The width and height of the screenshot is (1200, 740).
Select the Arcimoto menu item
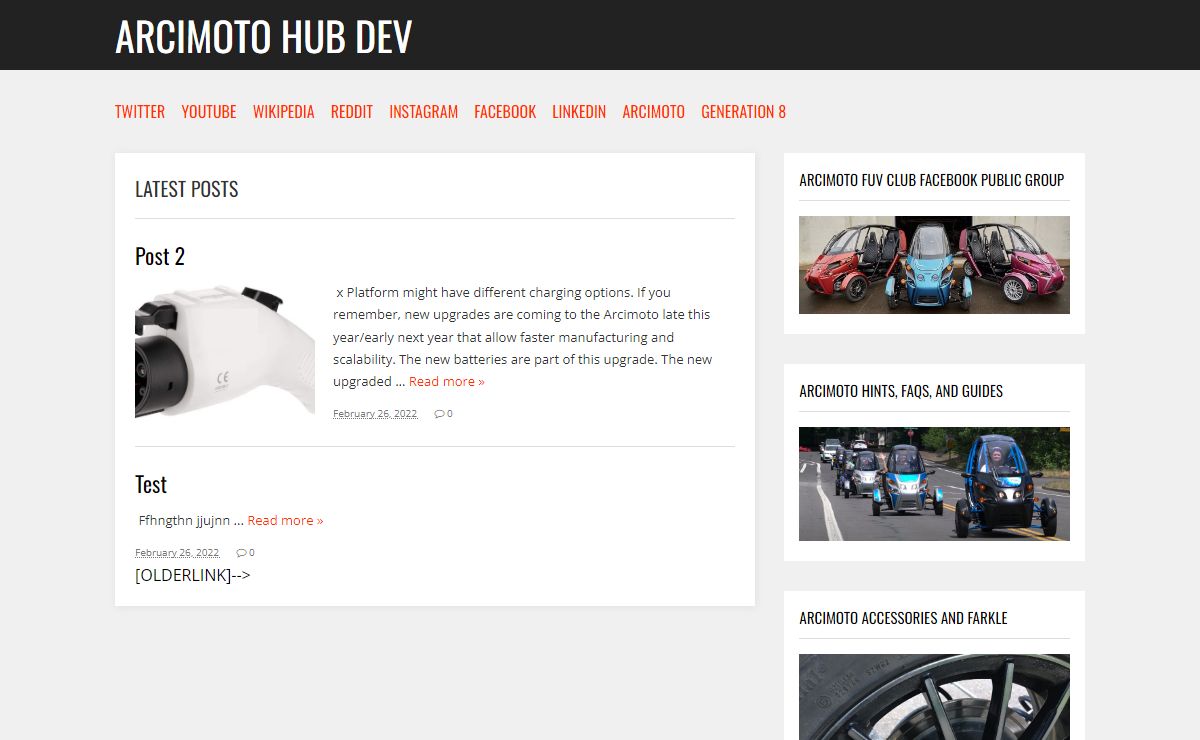click(x=653, y=112)
